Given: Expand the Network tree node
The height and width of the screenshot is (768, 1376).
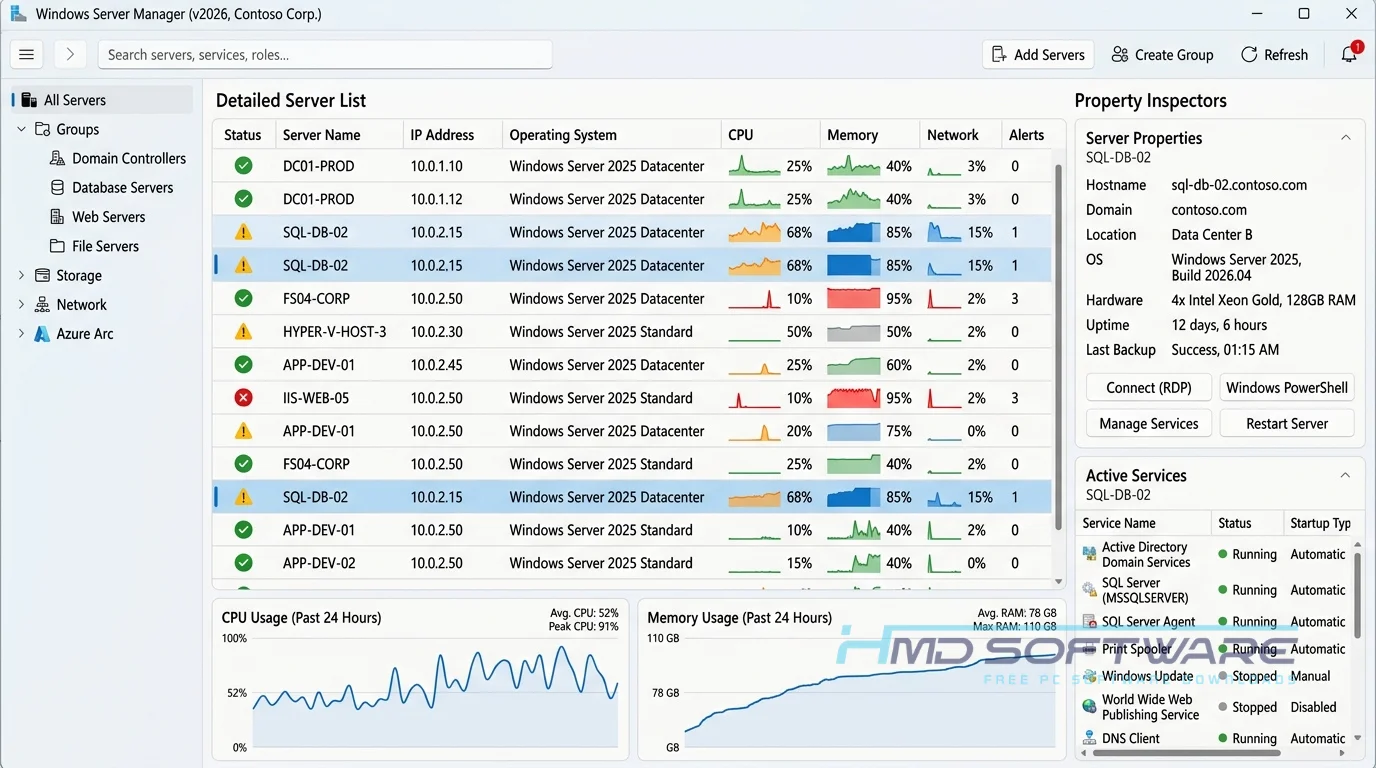Looking at the screenshot, I should point(21,304).
